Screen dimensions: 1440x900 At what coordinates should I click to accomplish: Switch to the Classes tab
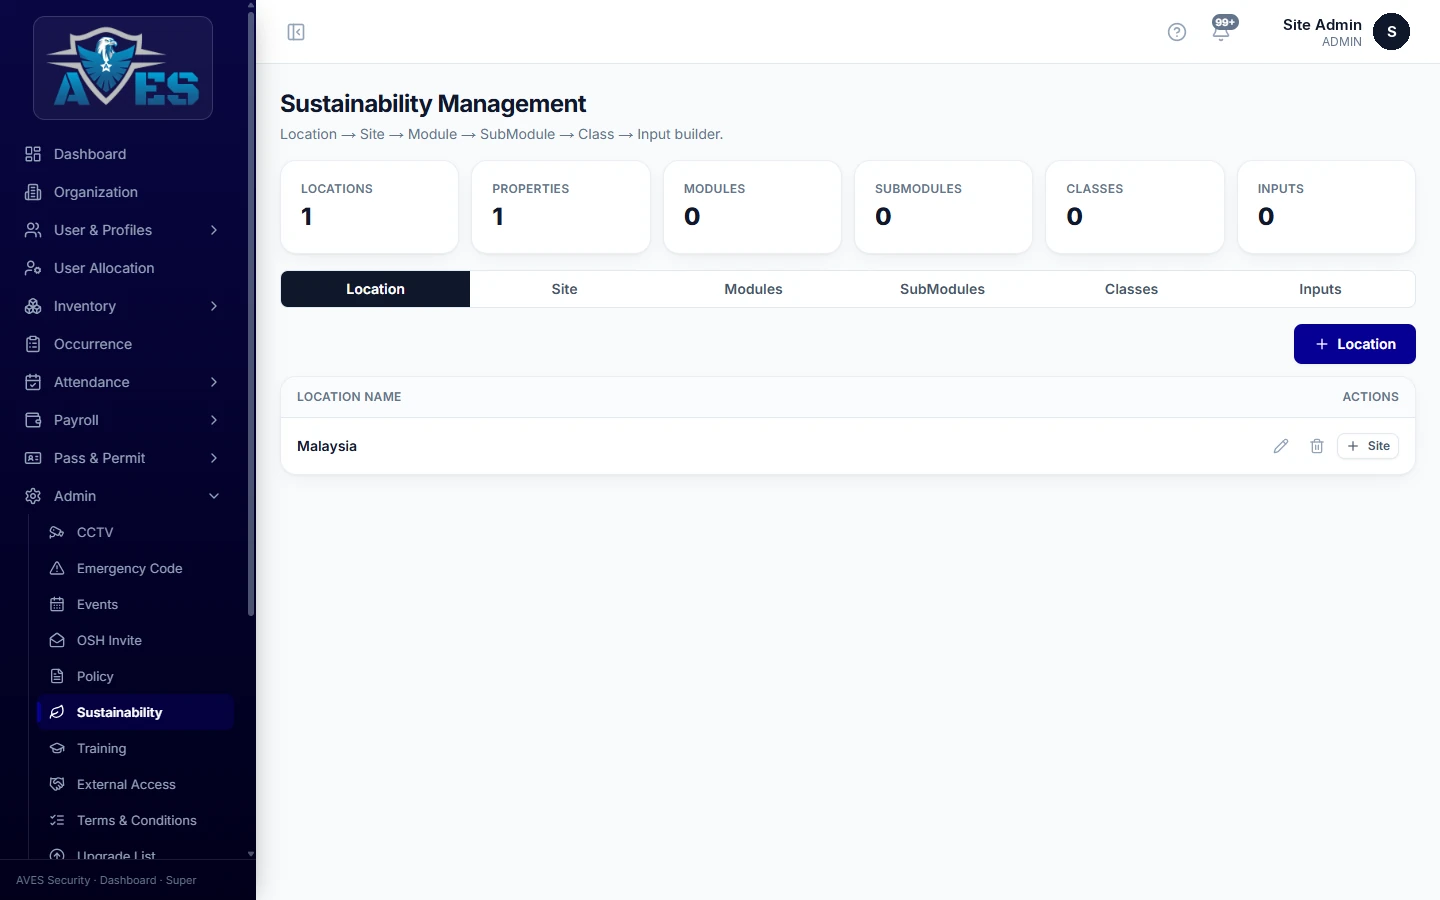click(x=1131, y=289)
